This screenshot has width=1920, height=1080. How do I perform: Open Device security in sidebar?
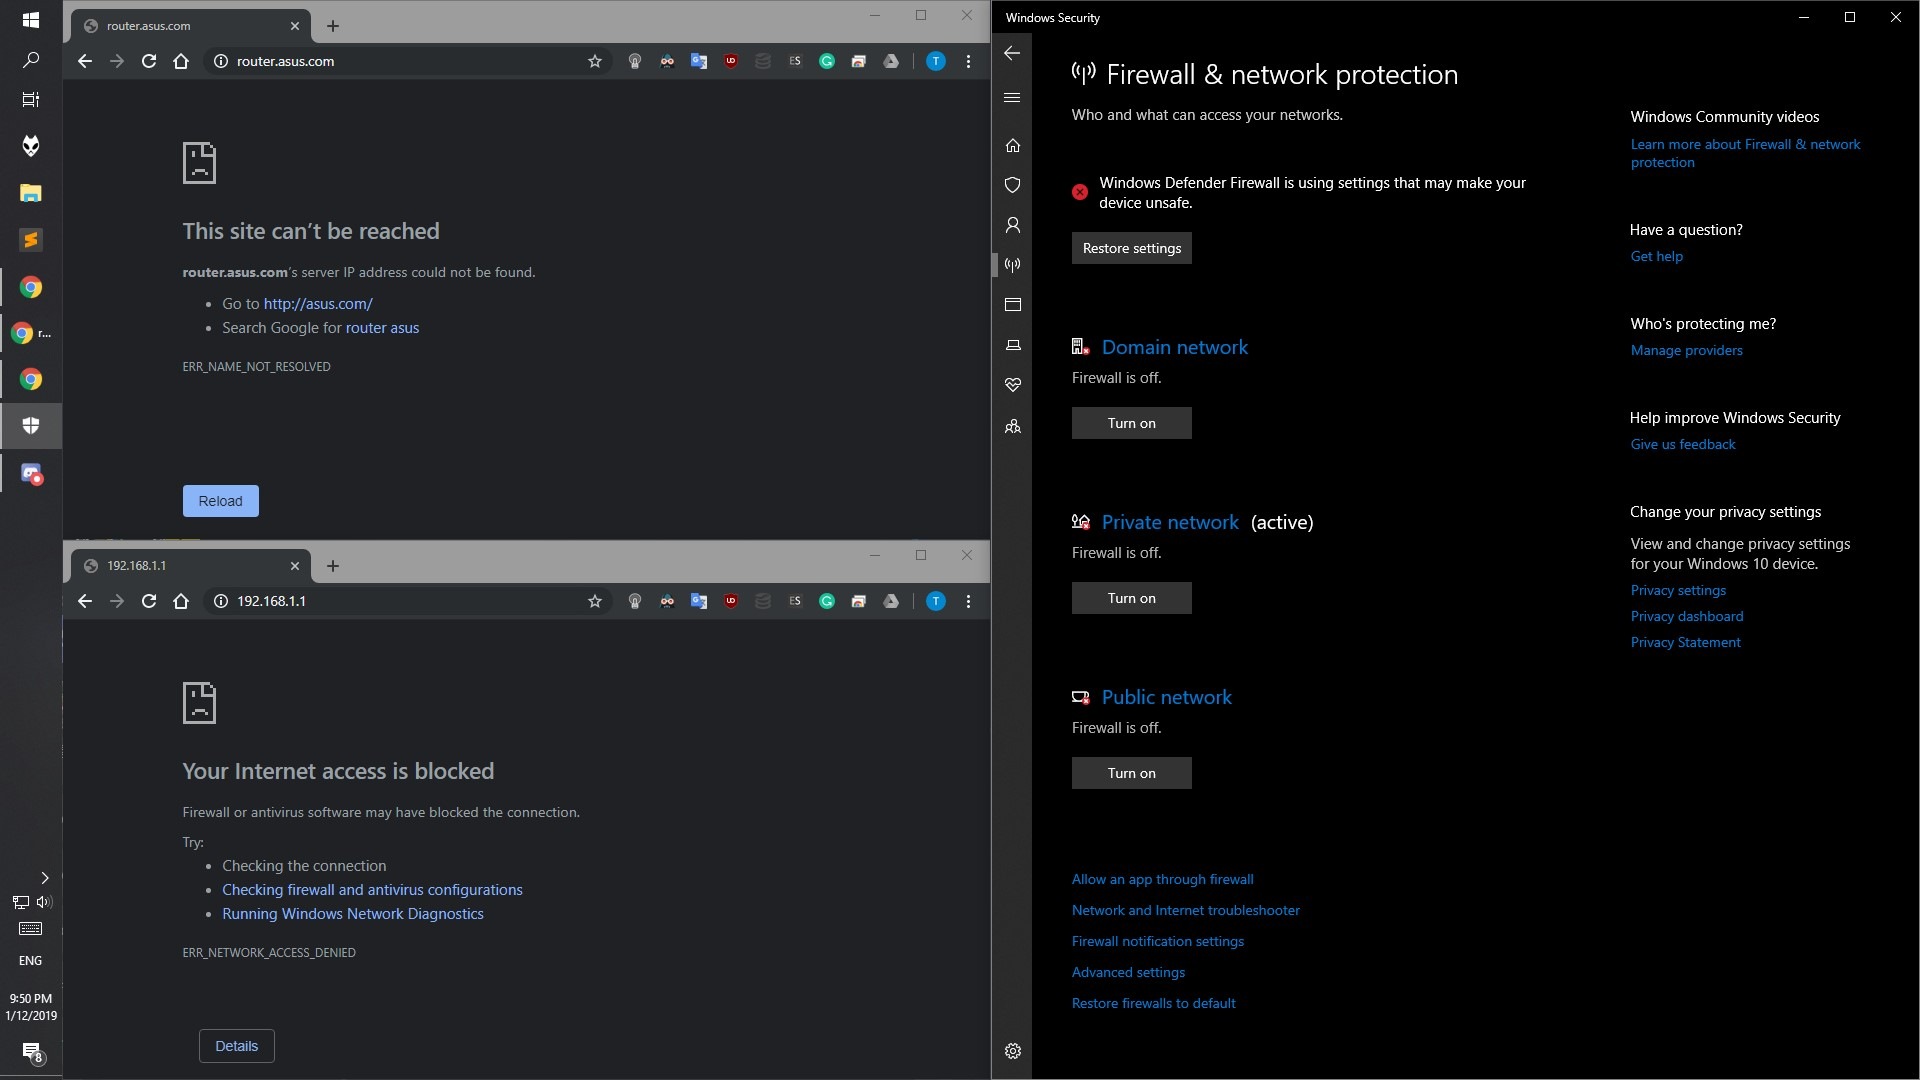(x=1012, y=345)
